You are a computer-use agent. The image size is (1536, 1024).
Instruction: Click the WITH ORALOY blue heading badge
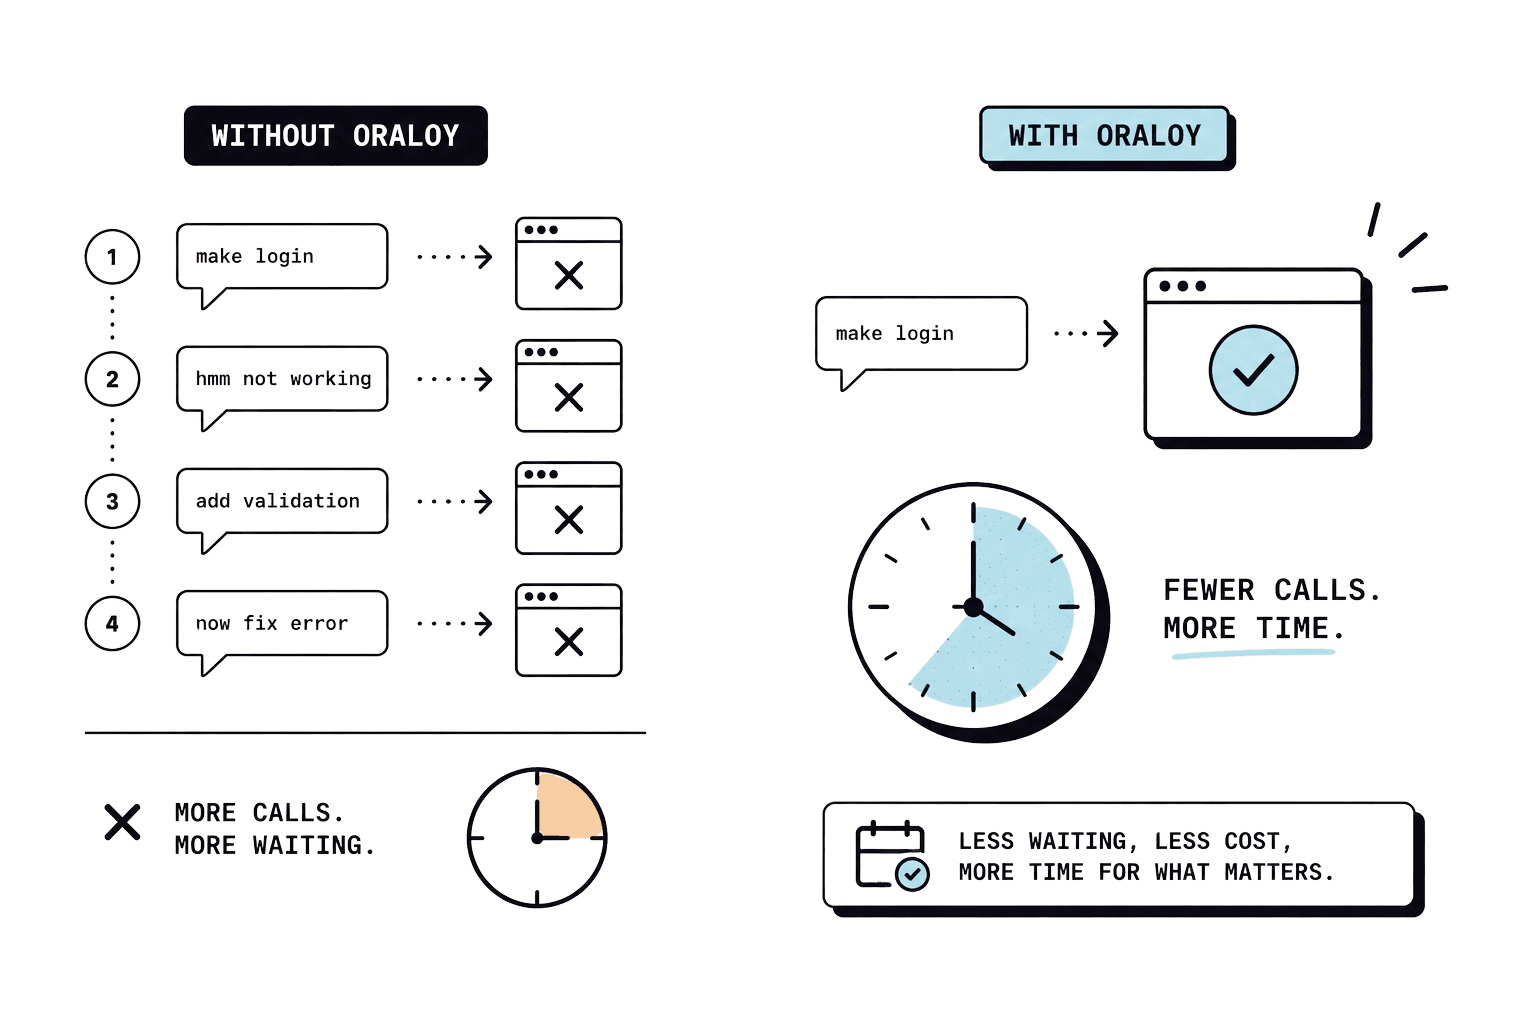tap(1105, 135)
